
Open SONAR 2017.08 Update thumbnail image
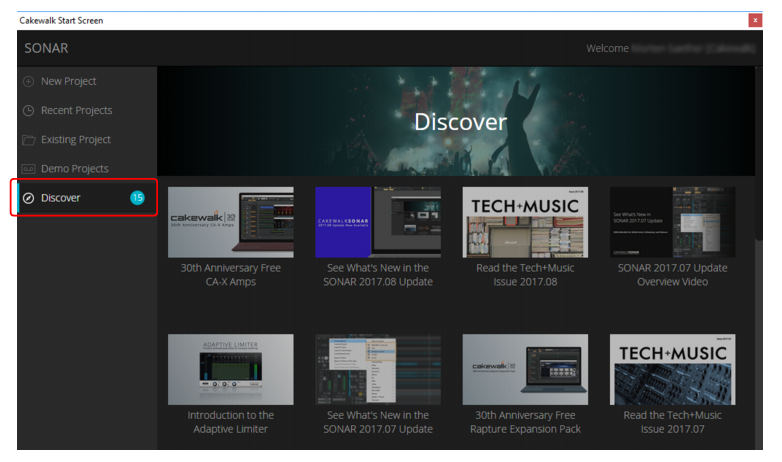pos(378,223)
